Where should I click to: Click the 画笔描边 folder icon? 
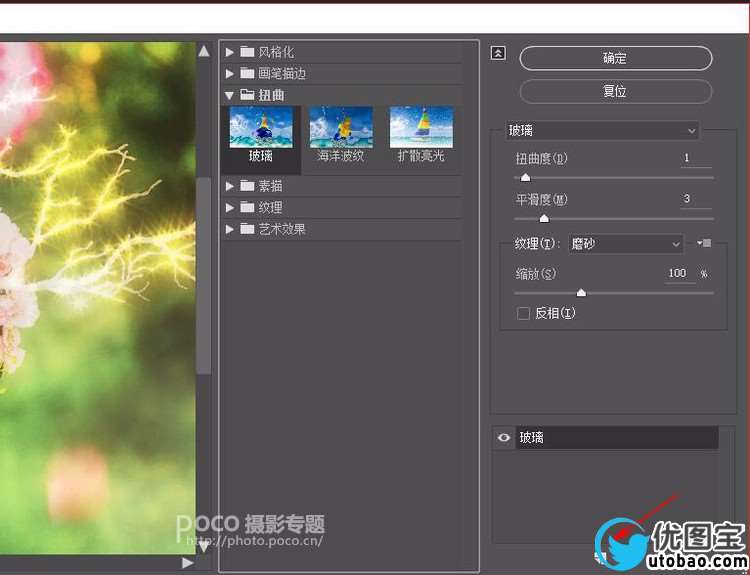[x=247, y=73]
